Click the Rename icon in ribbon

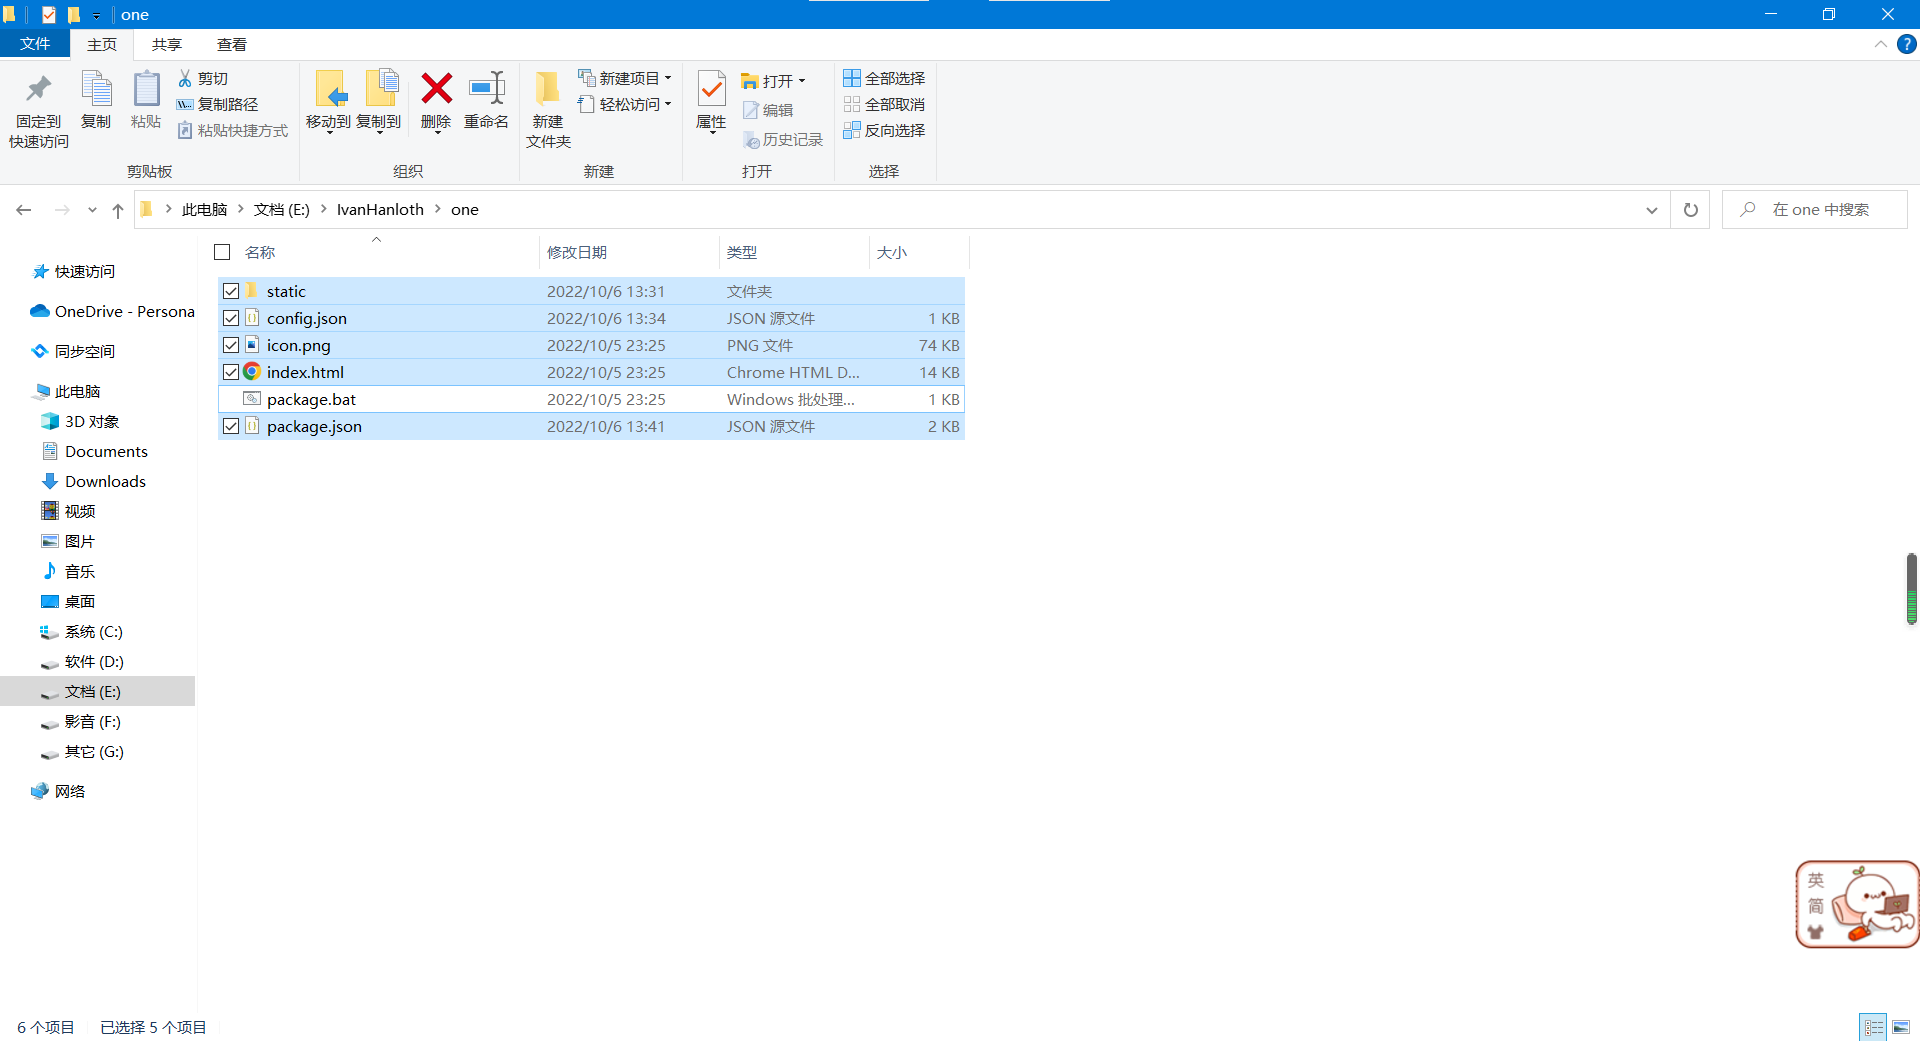(x=486, y=90)
